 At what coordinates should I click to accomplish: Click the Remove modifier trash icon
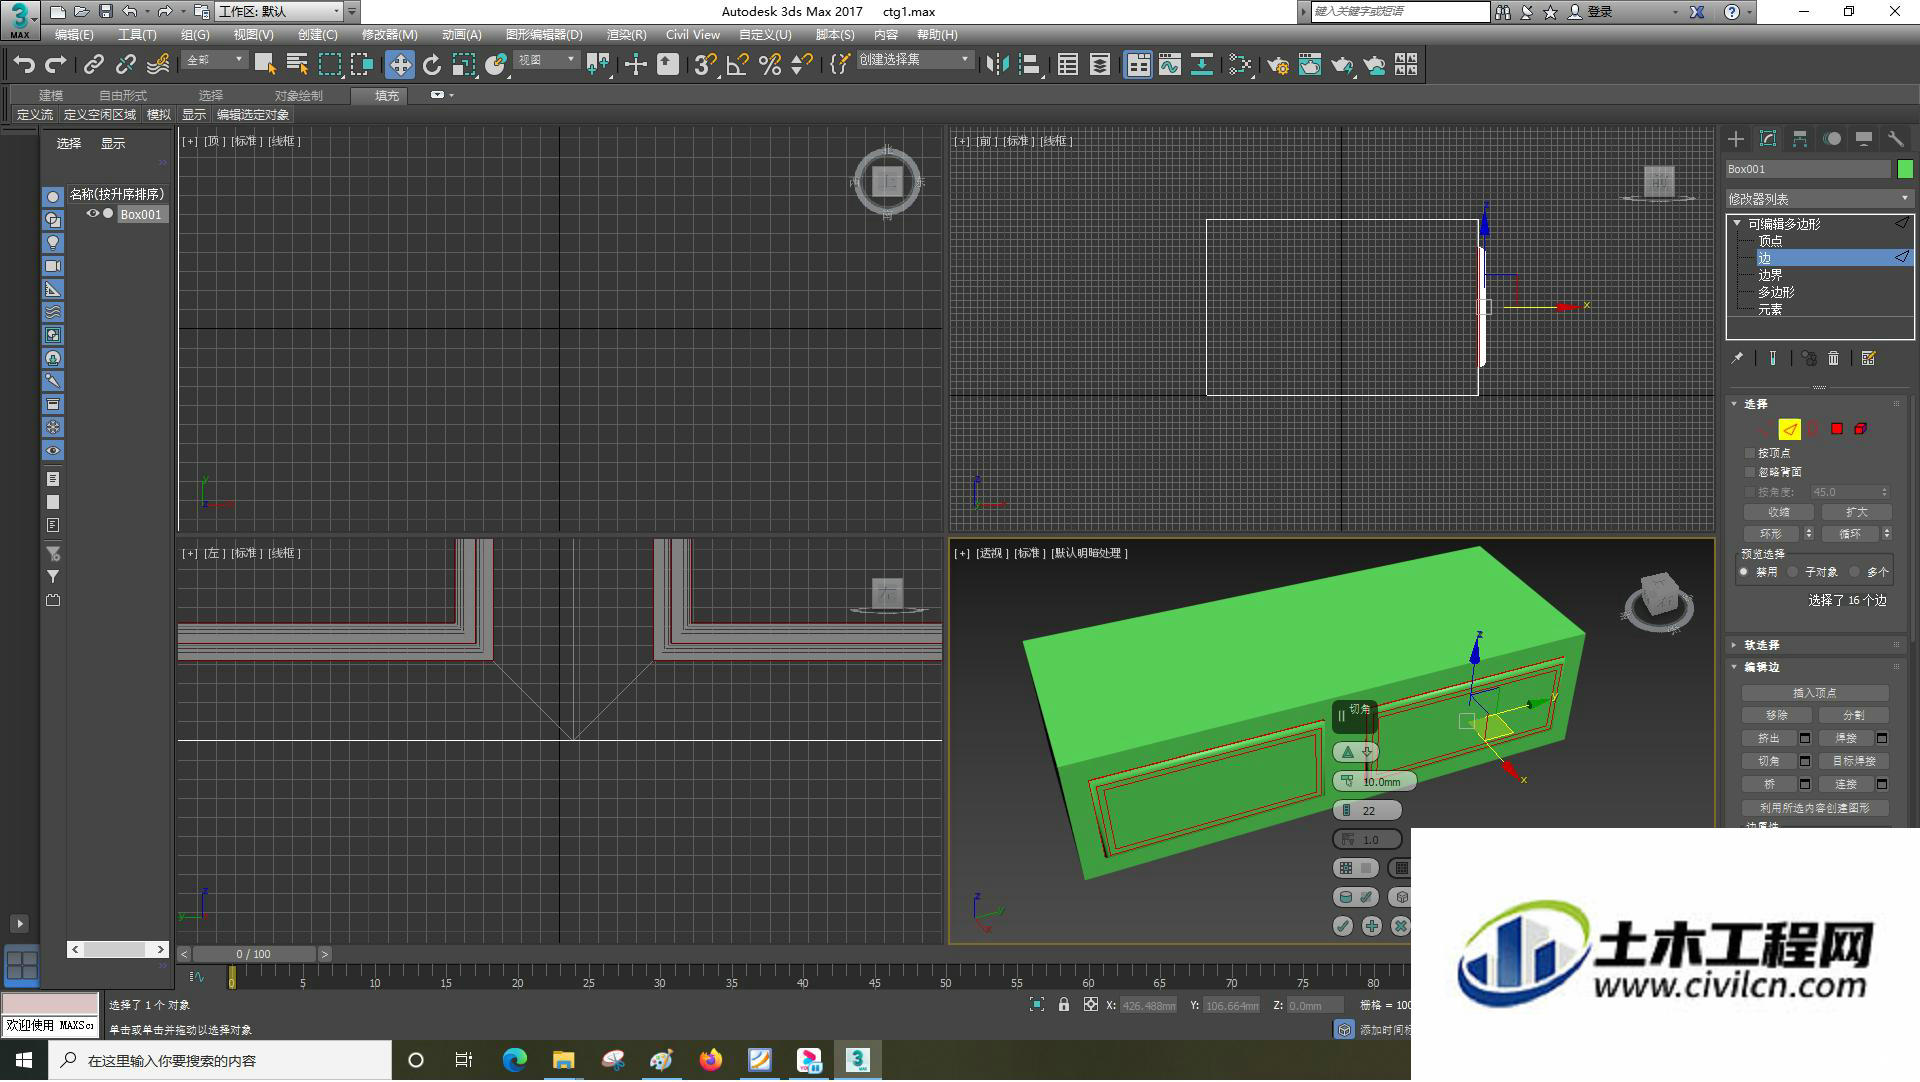point(1833,358)
